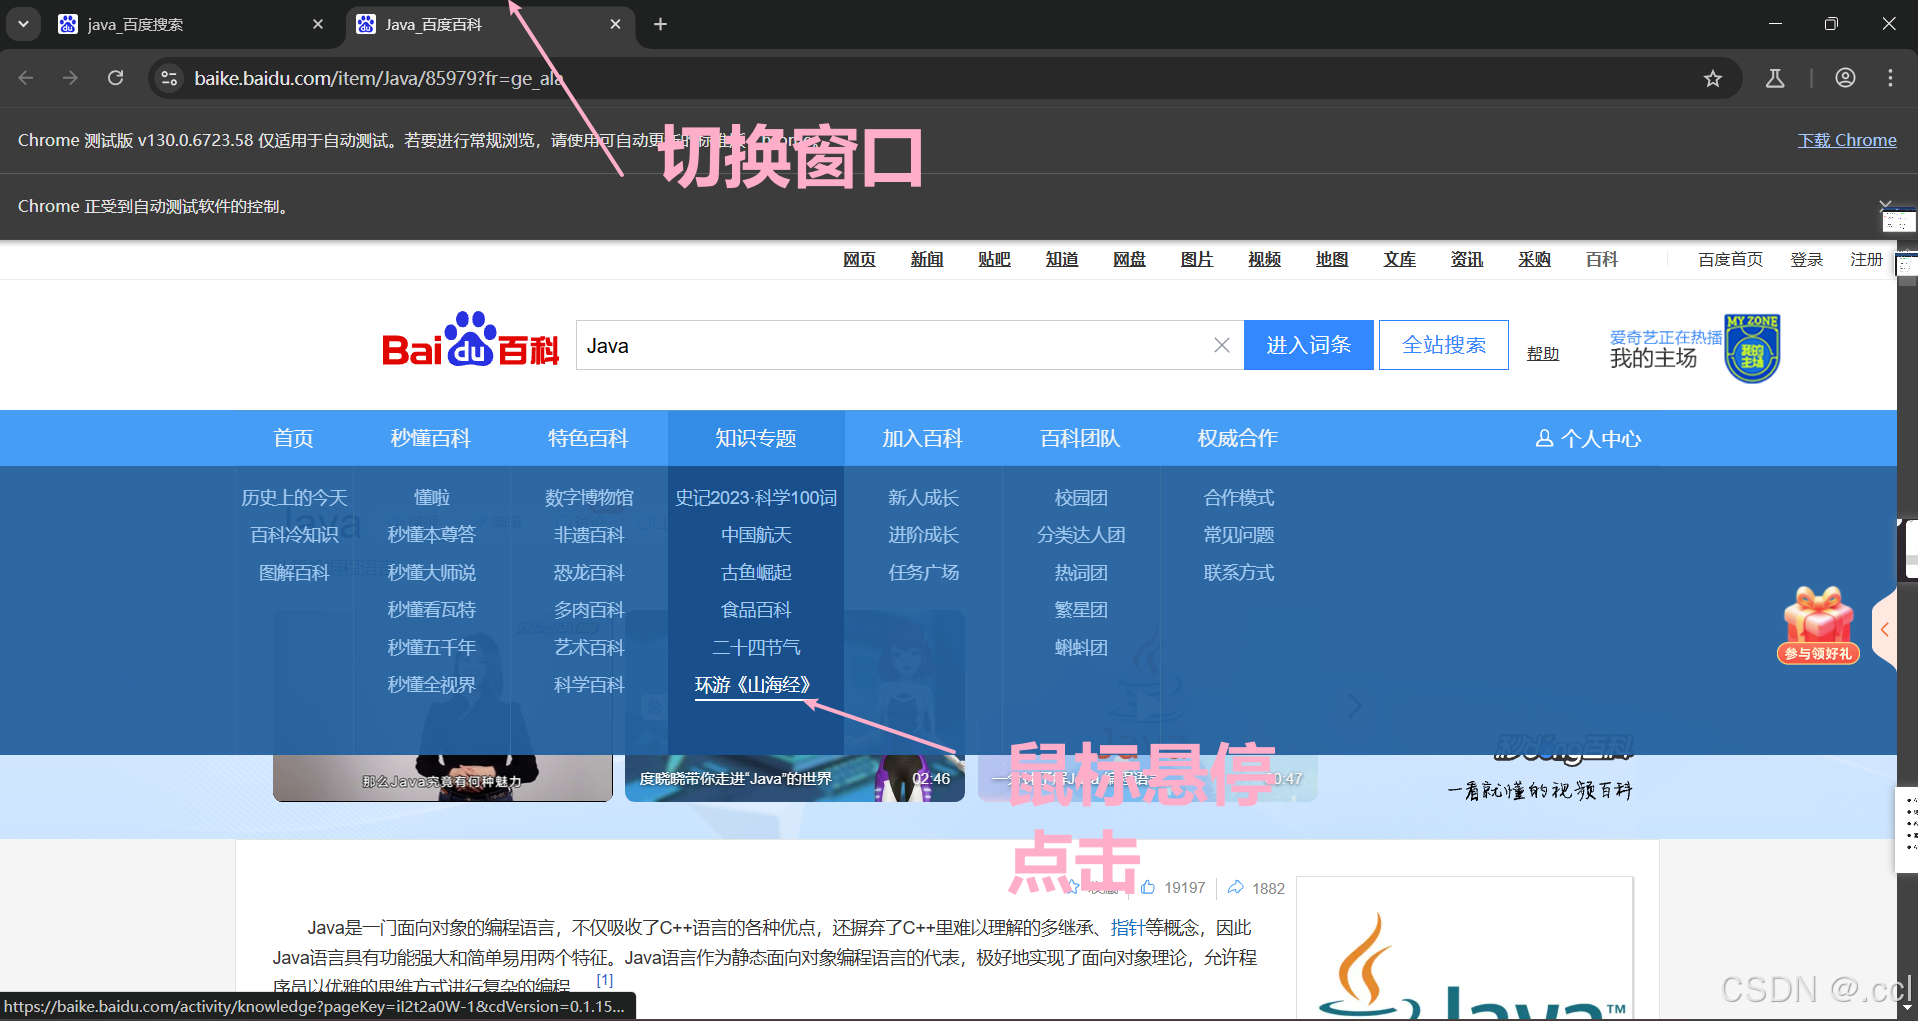Open Chrome Labs flask icon
The image size is (1918, 1021).
(1775, 78)
